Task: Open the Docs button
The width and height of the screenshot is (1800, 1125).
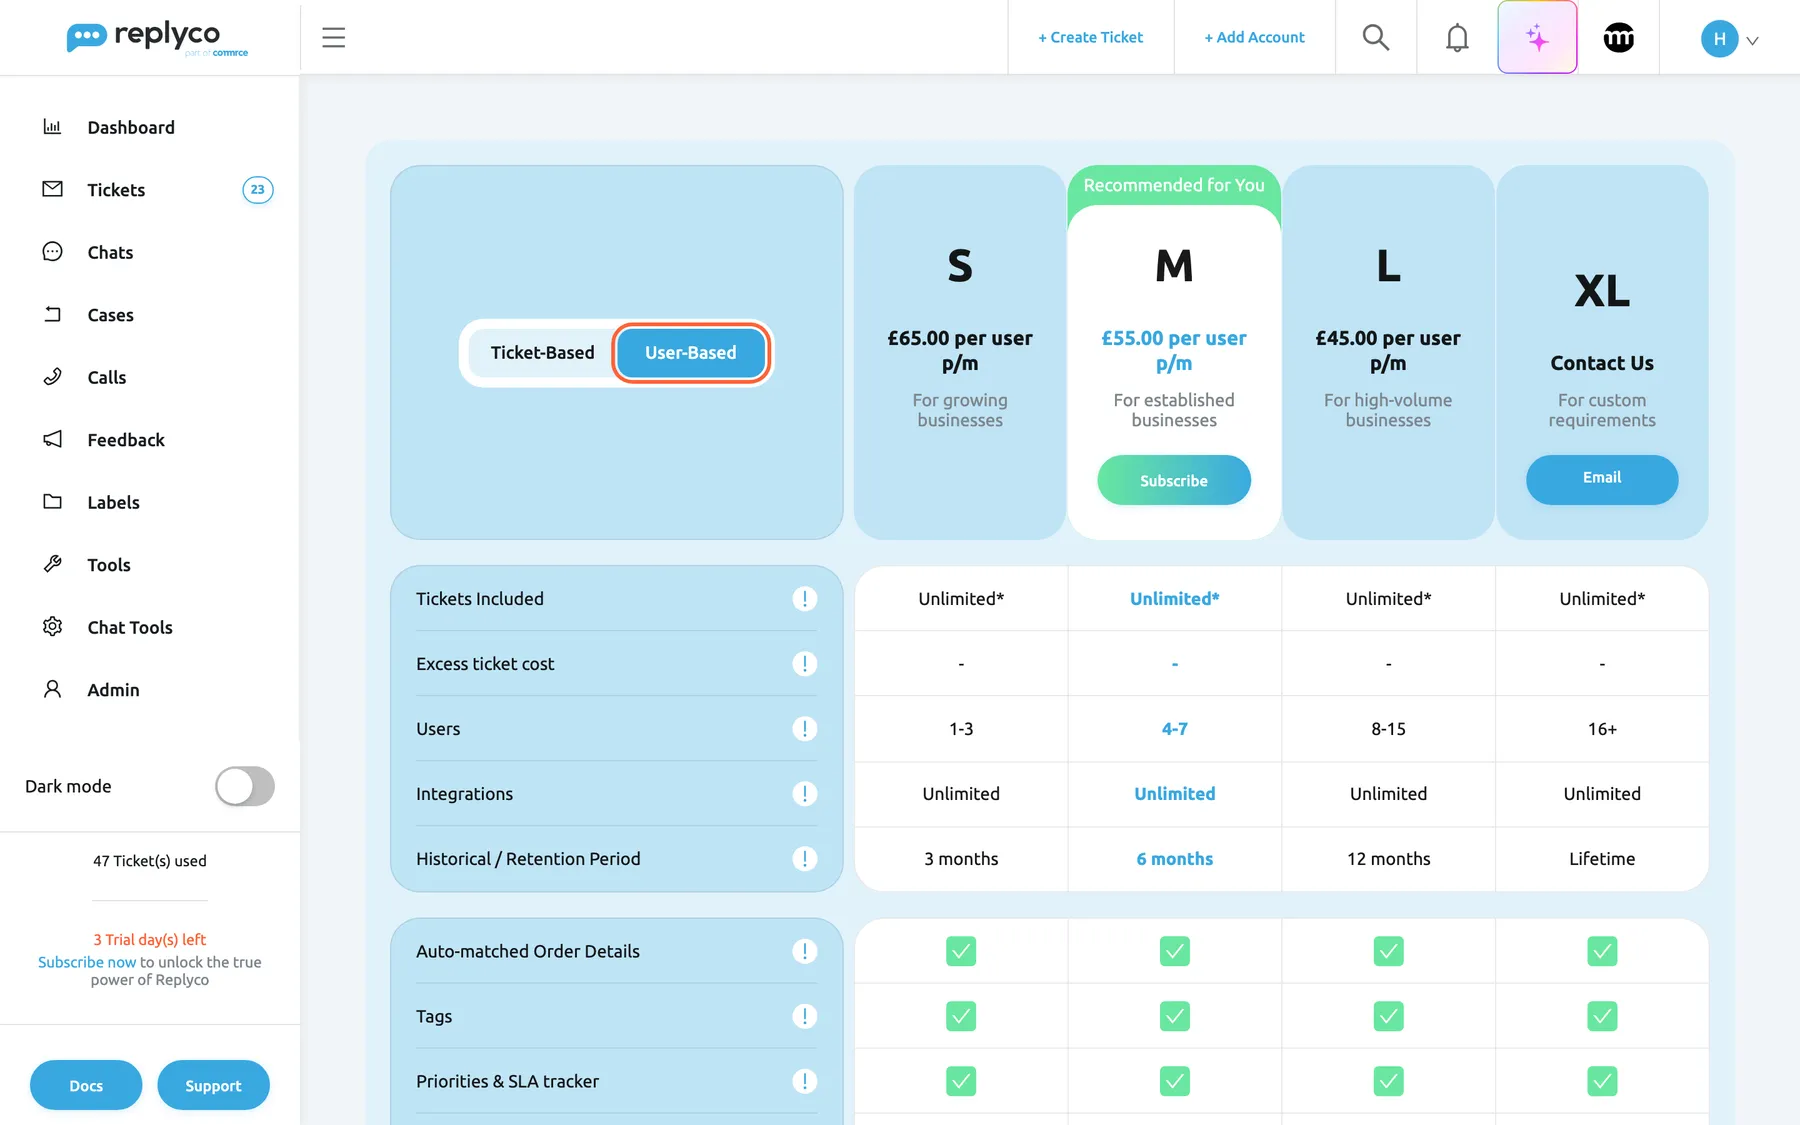Action: click(86, 1085)
